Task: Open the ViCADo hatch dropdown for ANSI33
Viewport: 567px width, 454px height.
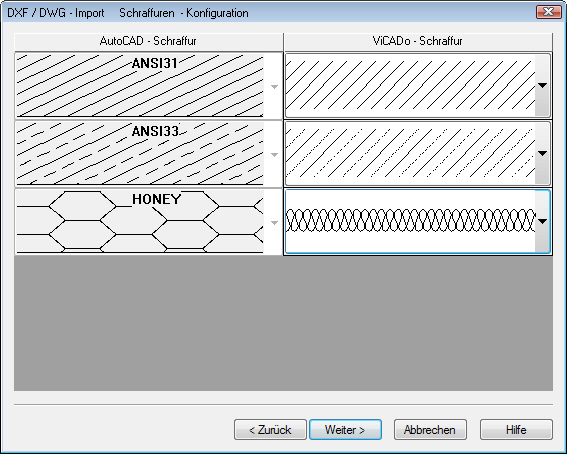Action: coord(542,154)
